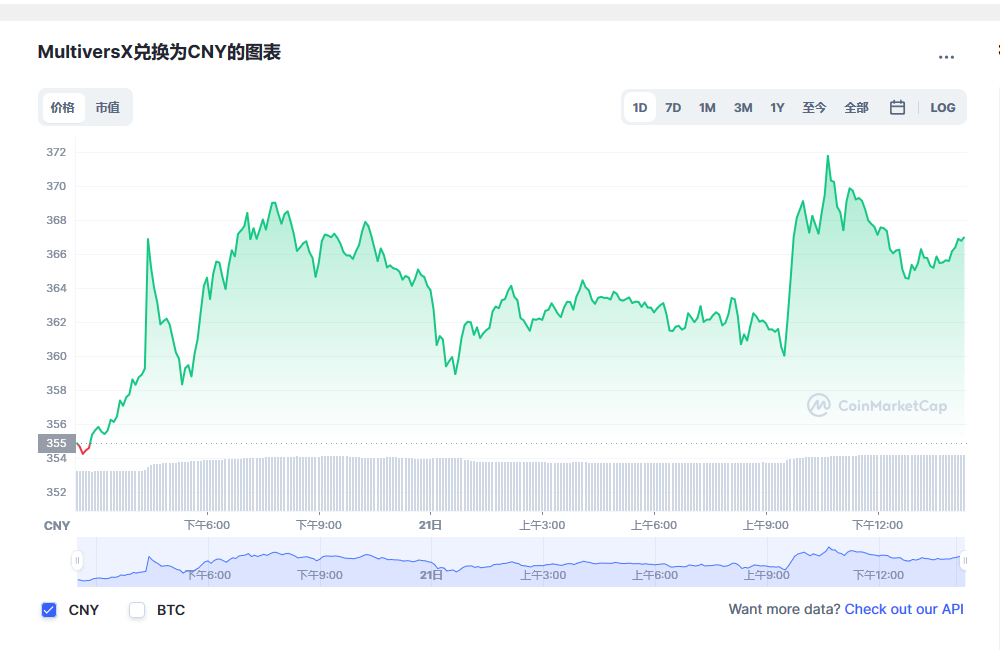Switch to the 市值 tab
This screenshot has height=650, width=1000.
pos(108,107)
